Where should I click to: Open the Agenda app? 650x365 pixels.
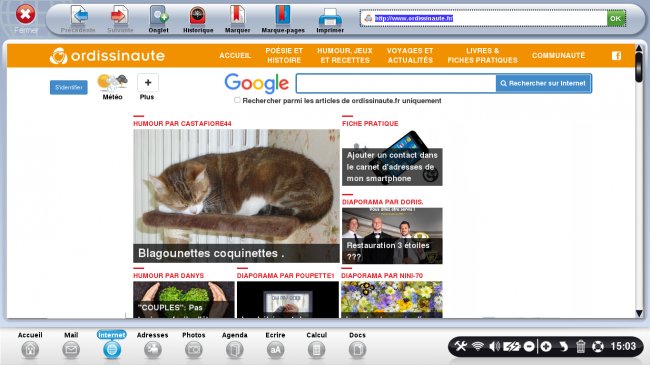pos(235,345)
